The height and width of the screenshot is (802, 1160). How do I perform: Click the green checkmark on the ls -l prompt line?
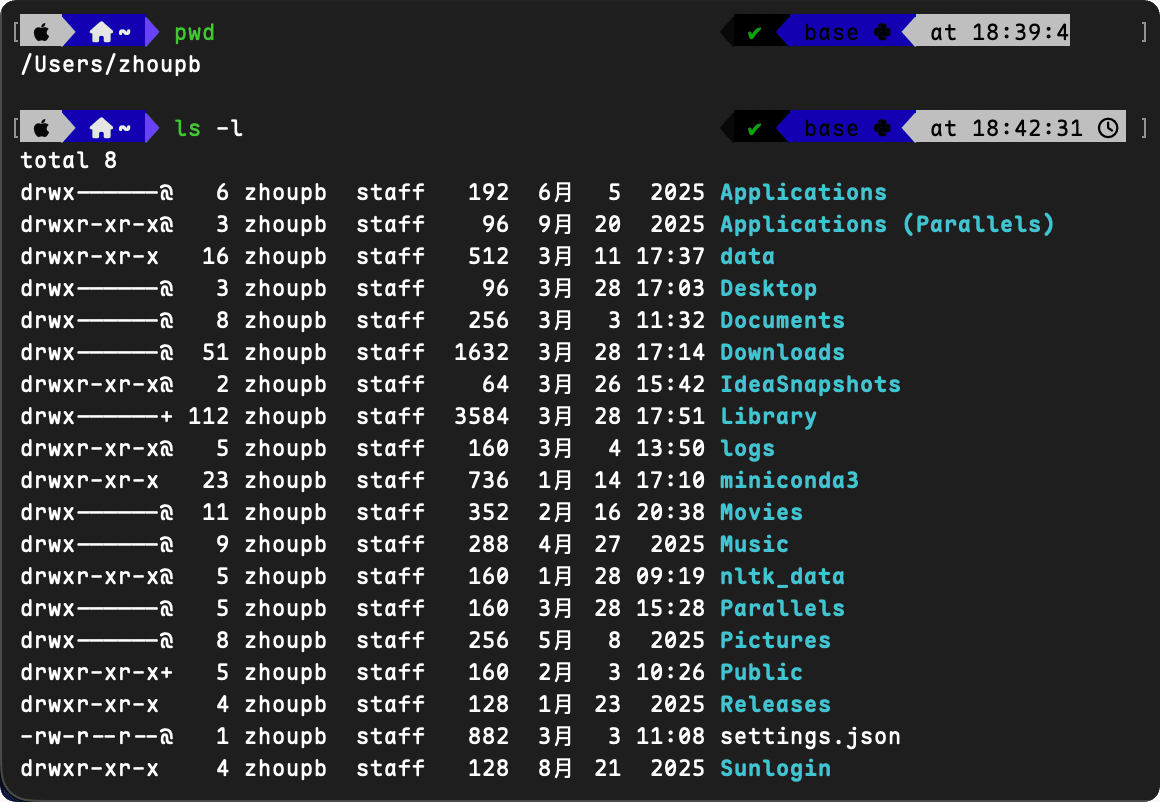(x=754, y=128)
